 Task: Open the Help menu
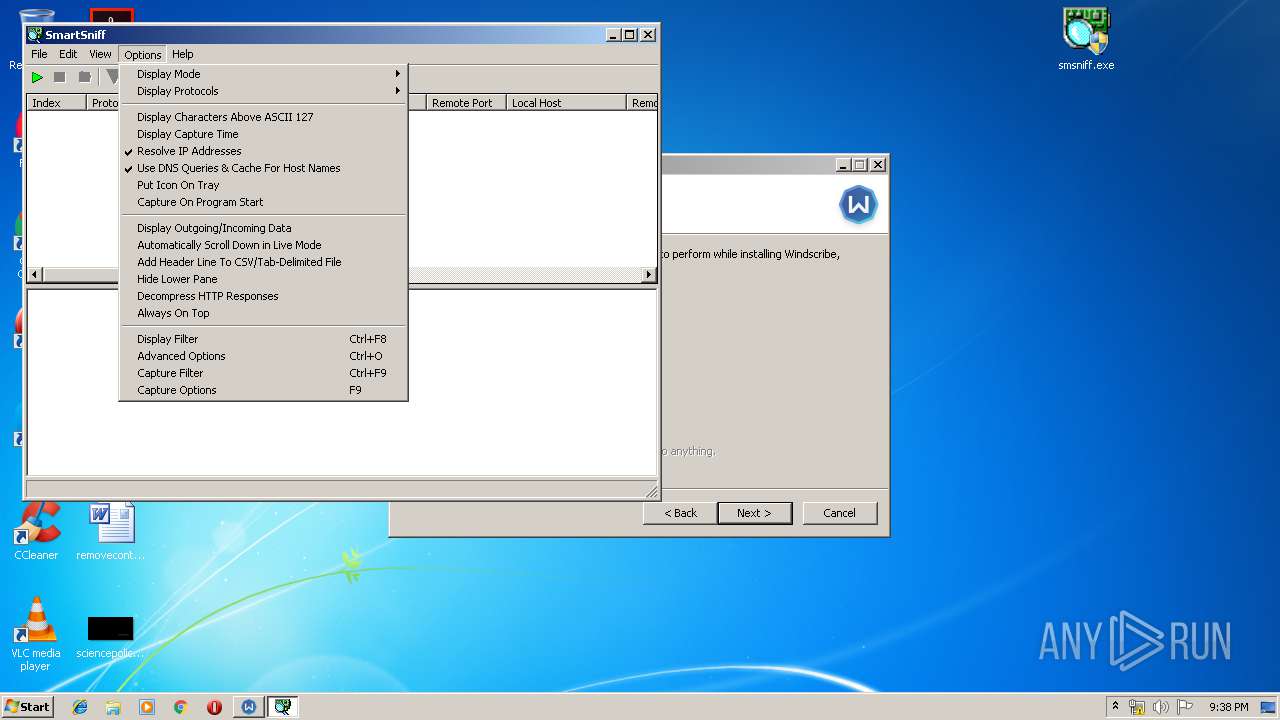point(182,54)
